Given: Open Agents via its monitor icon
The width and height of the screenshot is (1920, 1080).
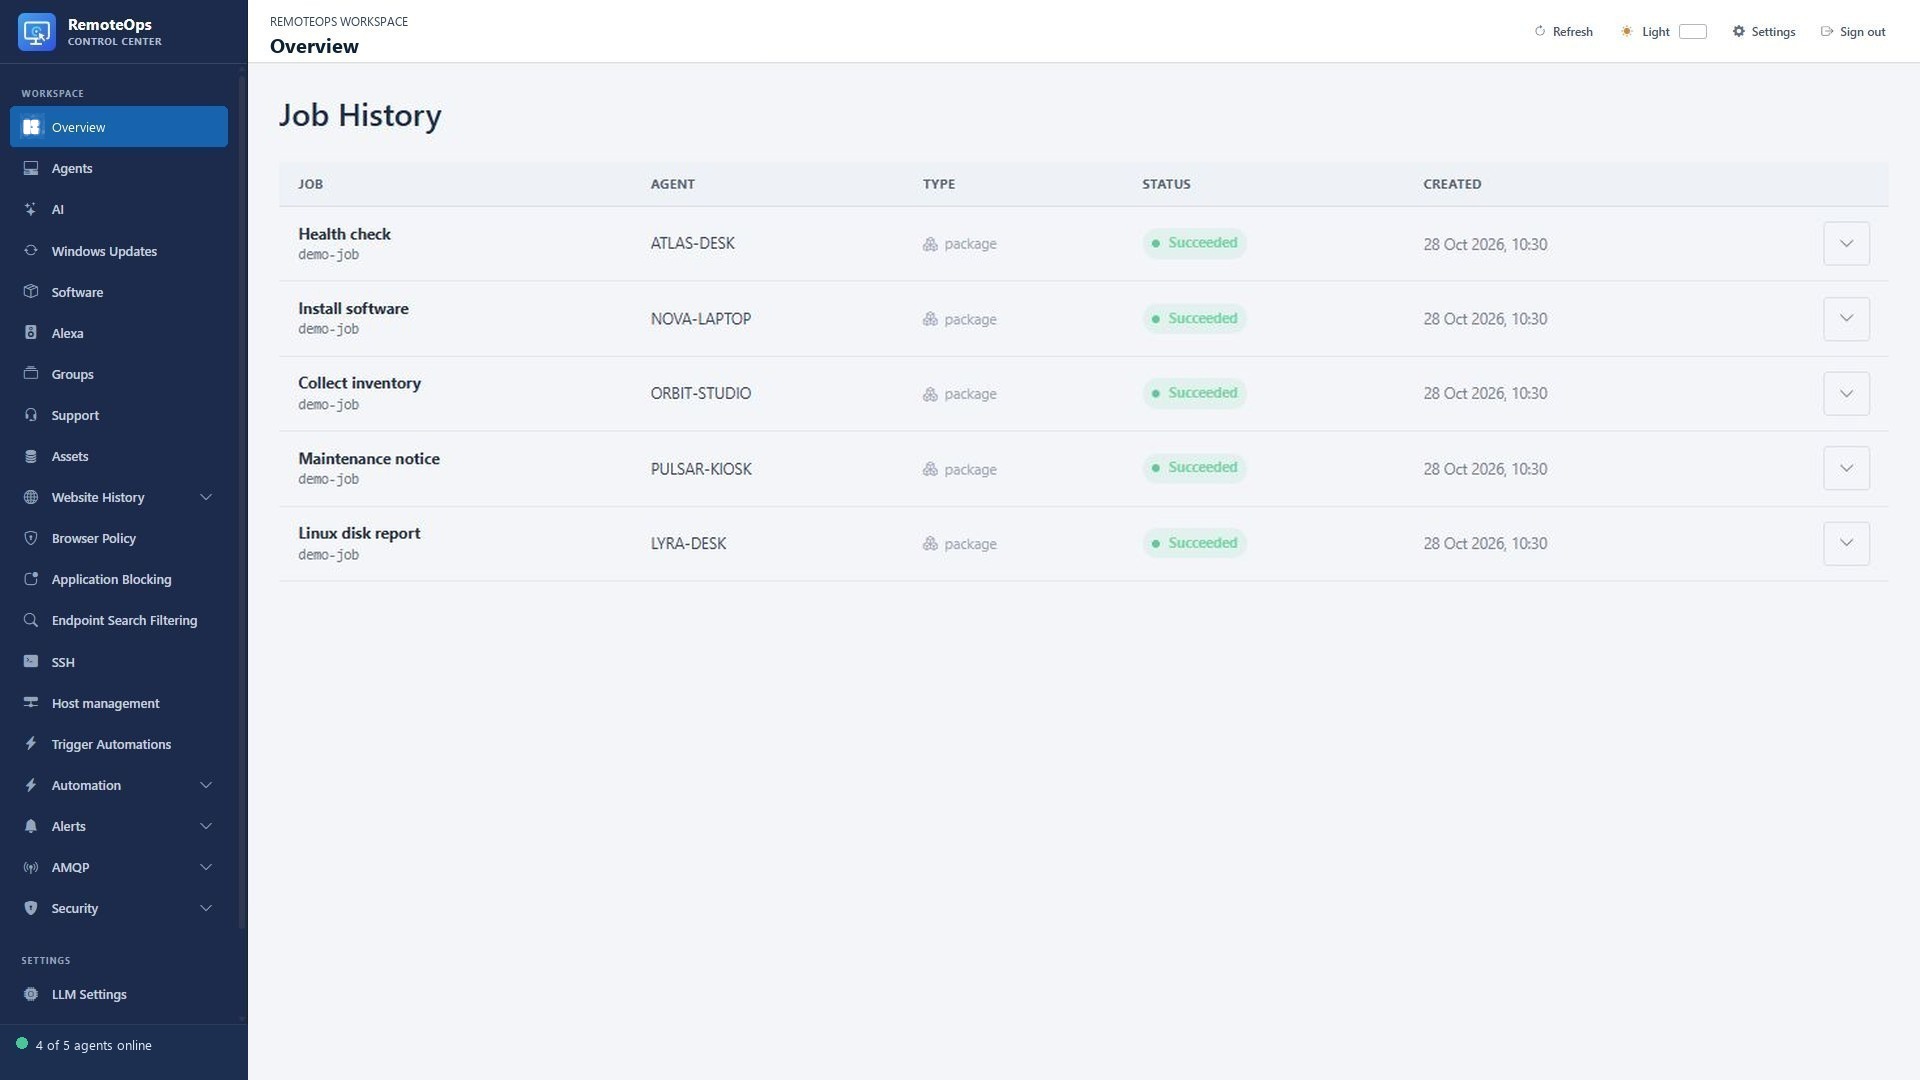Looking at the screenshot, I should pyautogui.click(x=31, y=168).
